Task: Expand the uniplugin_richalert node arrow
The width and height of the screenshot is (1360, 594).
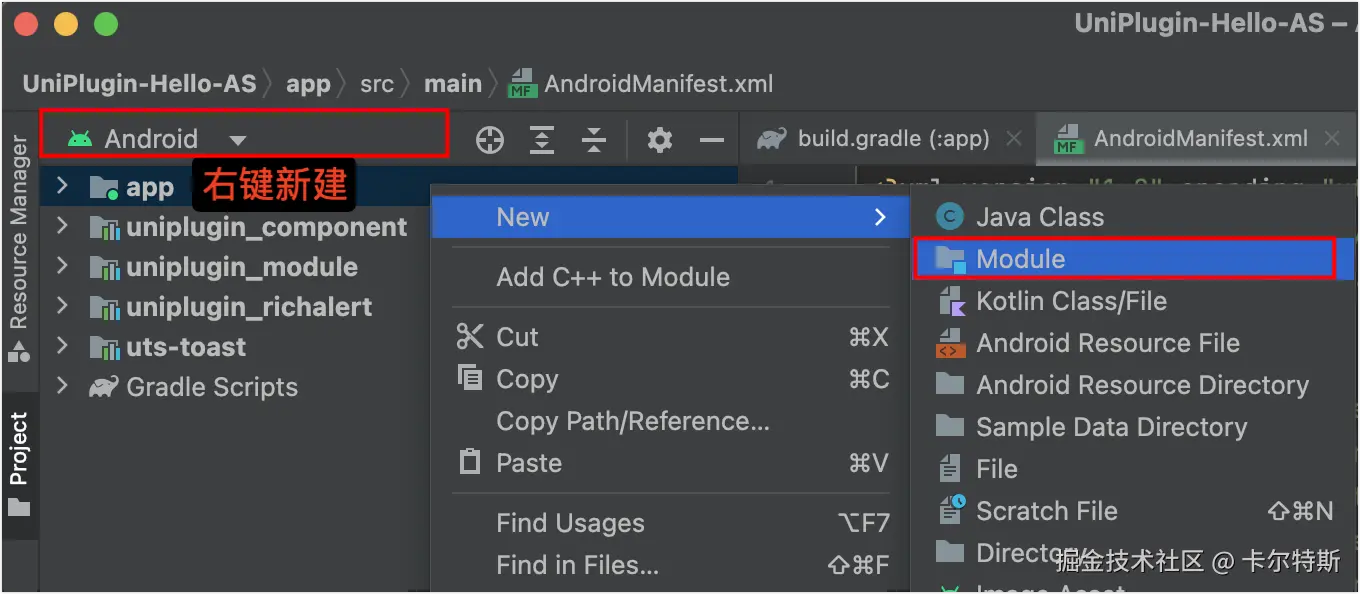Action: click(62, 306)
